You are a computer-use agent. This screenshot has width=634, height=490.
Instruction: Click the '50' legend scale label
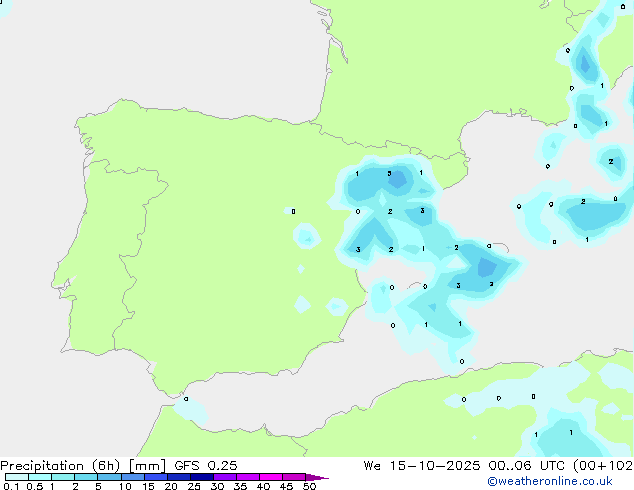coord(310,486)
